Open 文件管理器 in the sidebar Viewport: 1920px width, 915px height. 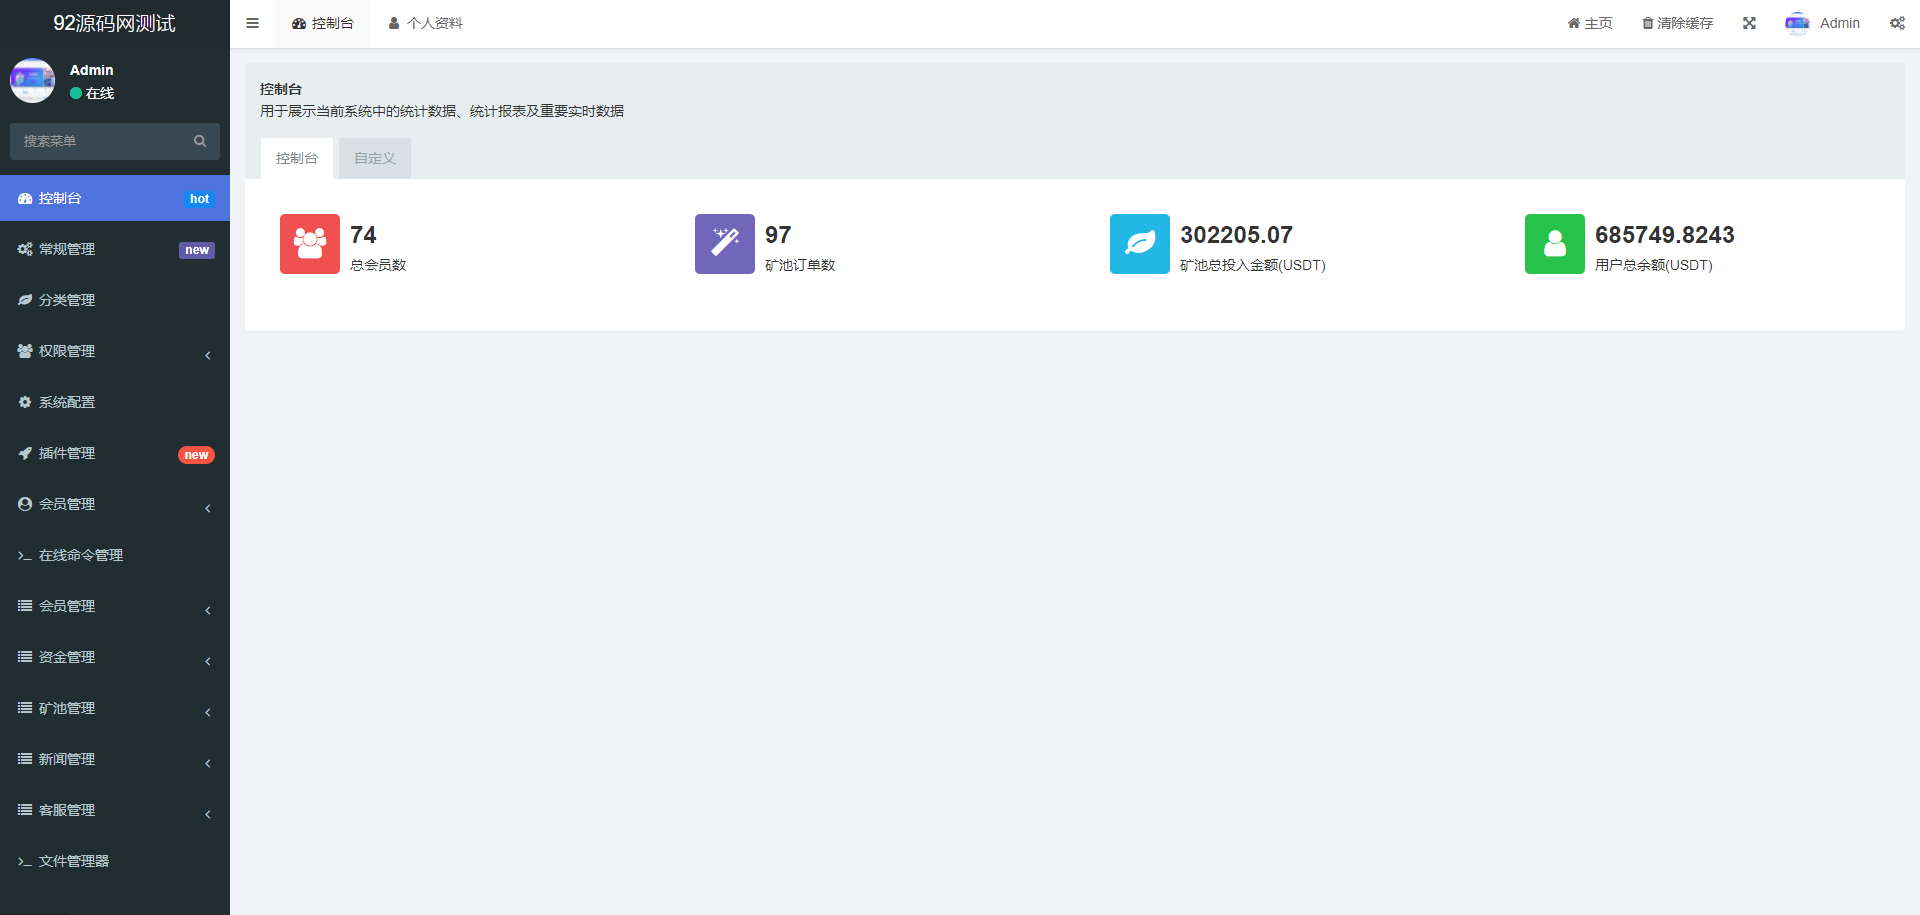click(115, 861)
